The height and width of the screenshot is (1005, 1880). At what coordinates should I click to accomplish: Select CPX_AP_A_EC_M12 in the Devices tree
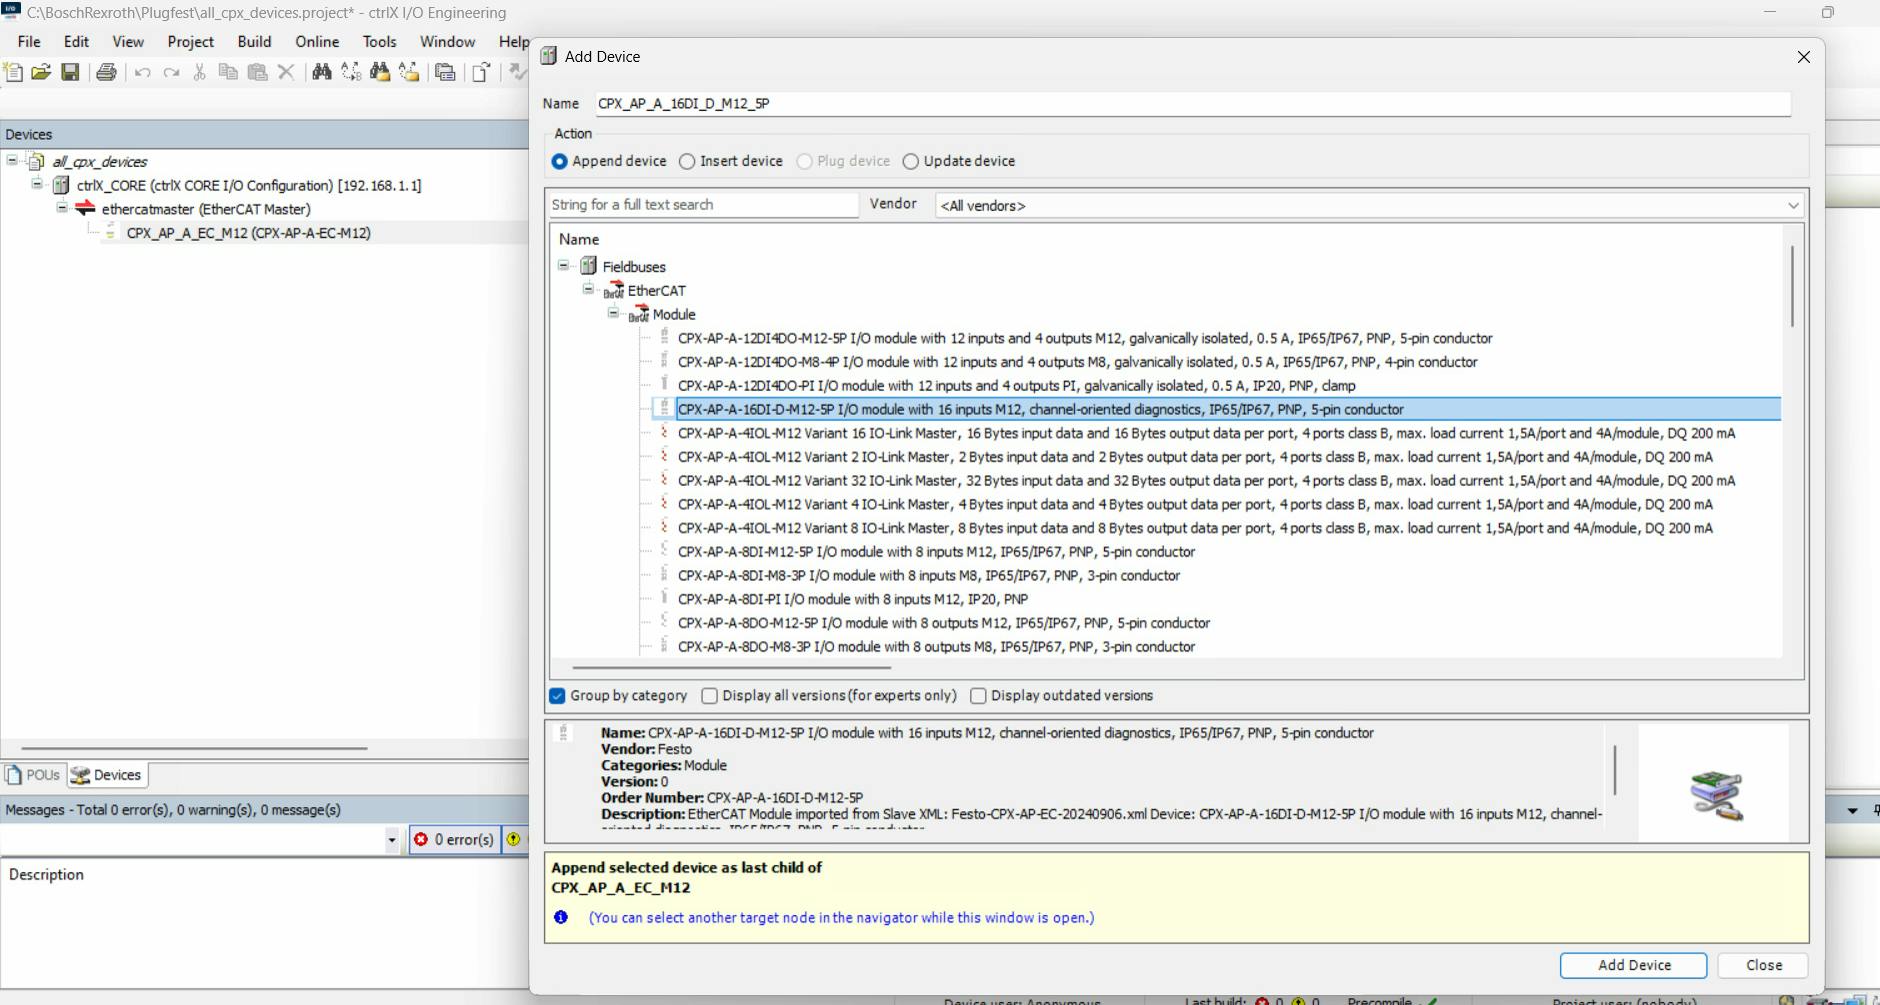click(x=248, y=233)
